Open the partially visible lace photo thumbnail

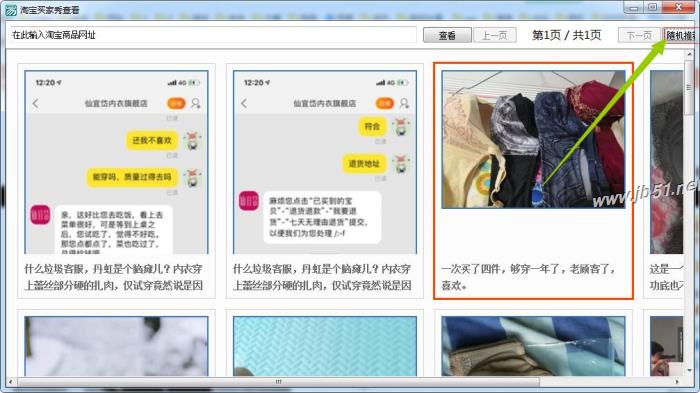(x=667, y=162)
